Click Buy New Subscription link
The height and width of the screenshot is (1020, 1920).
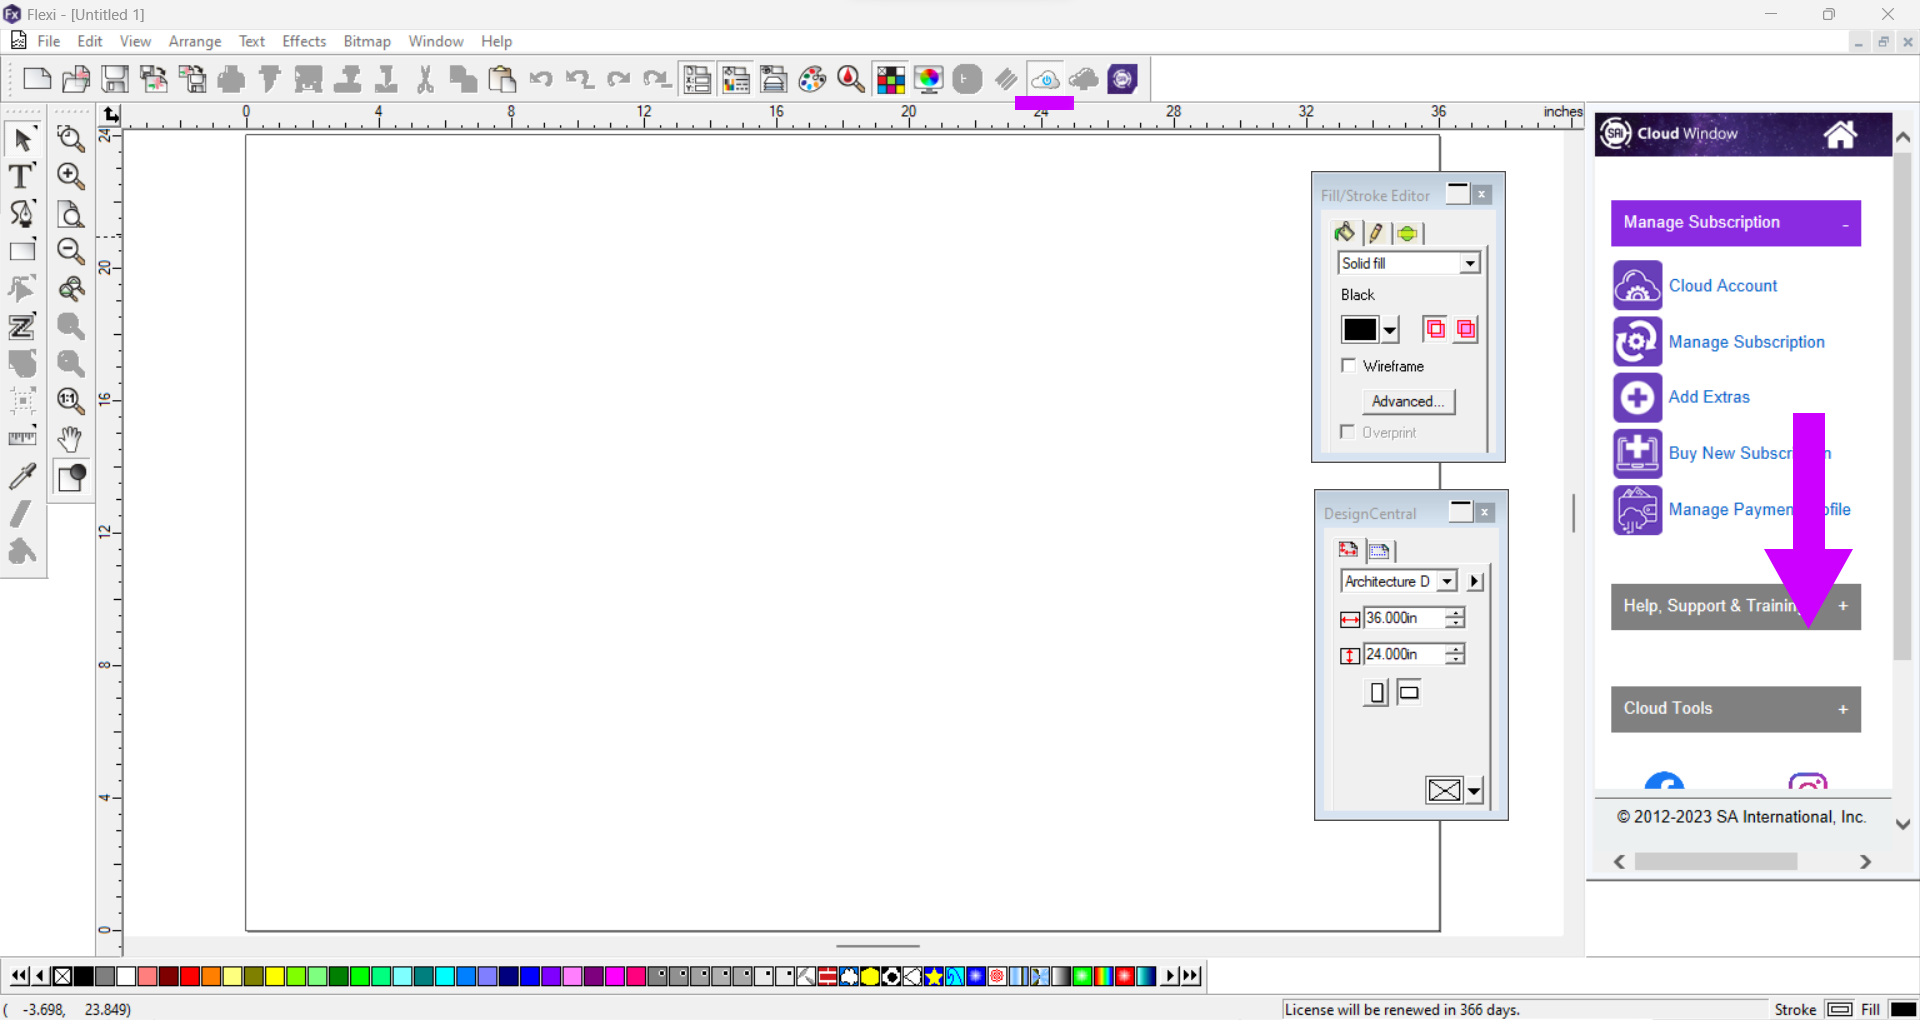click(x=1749, y=453)
